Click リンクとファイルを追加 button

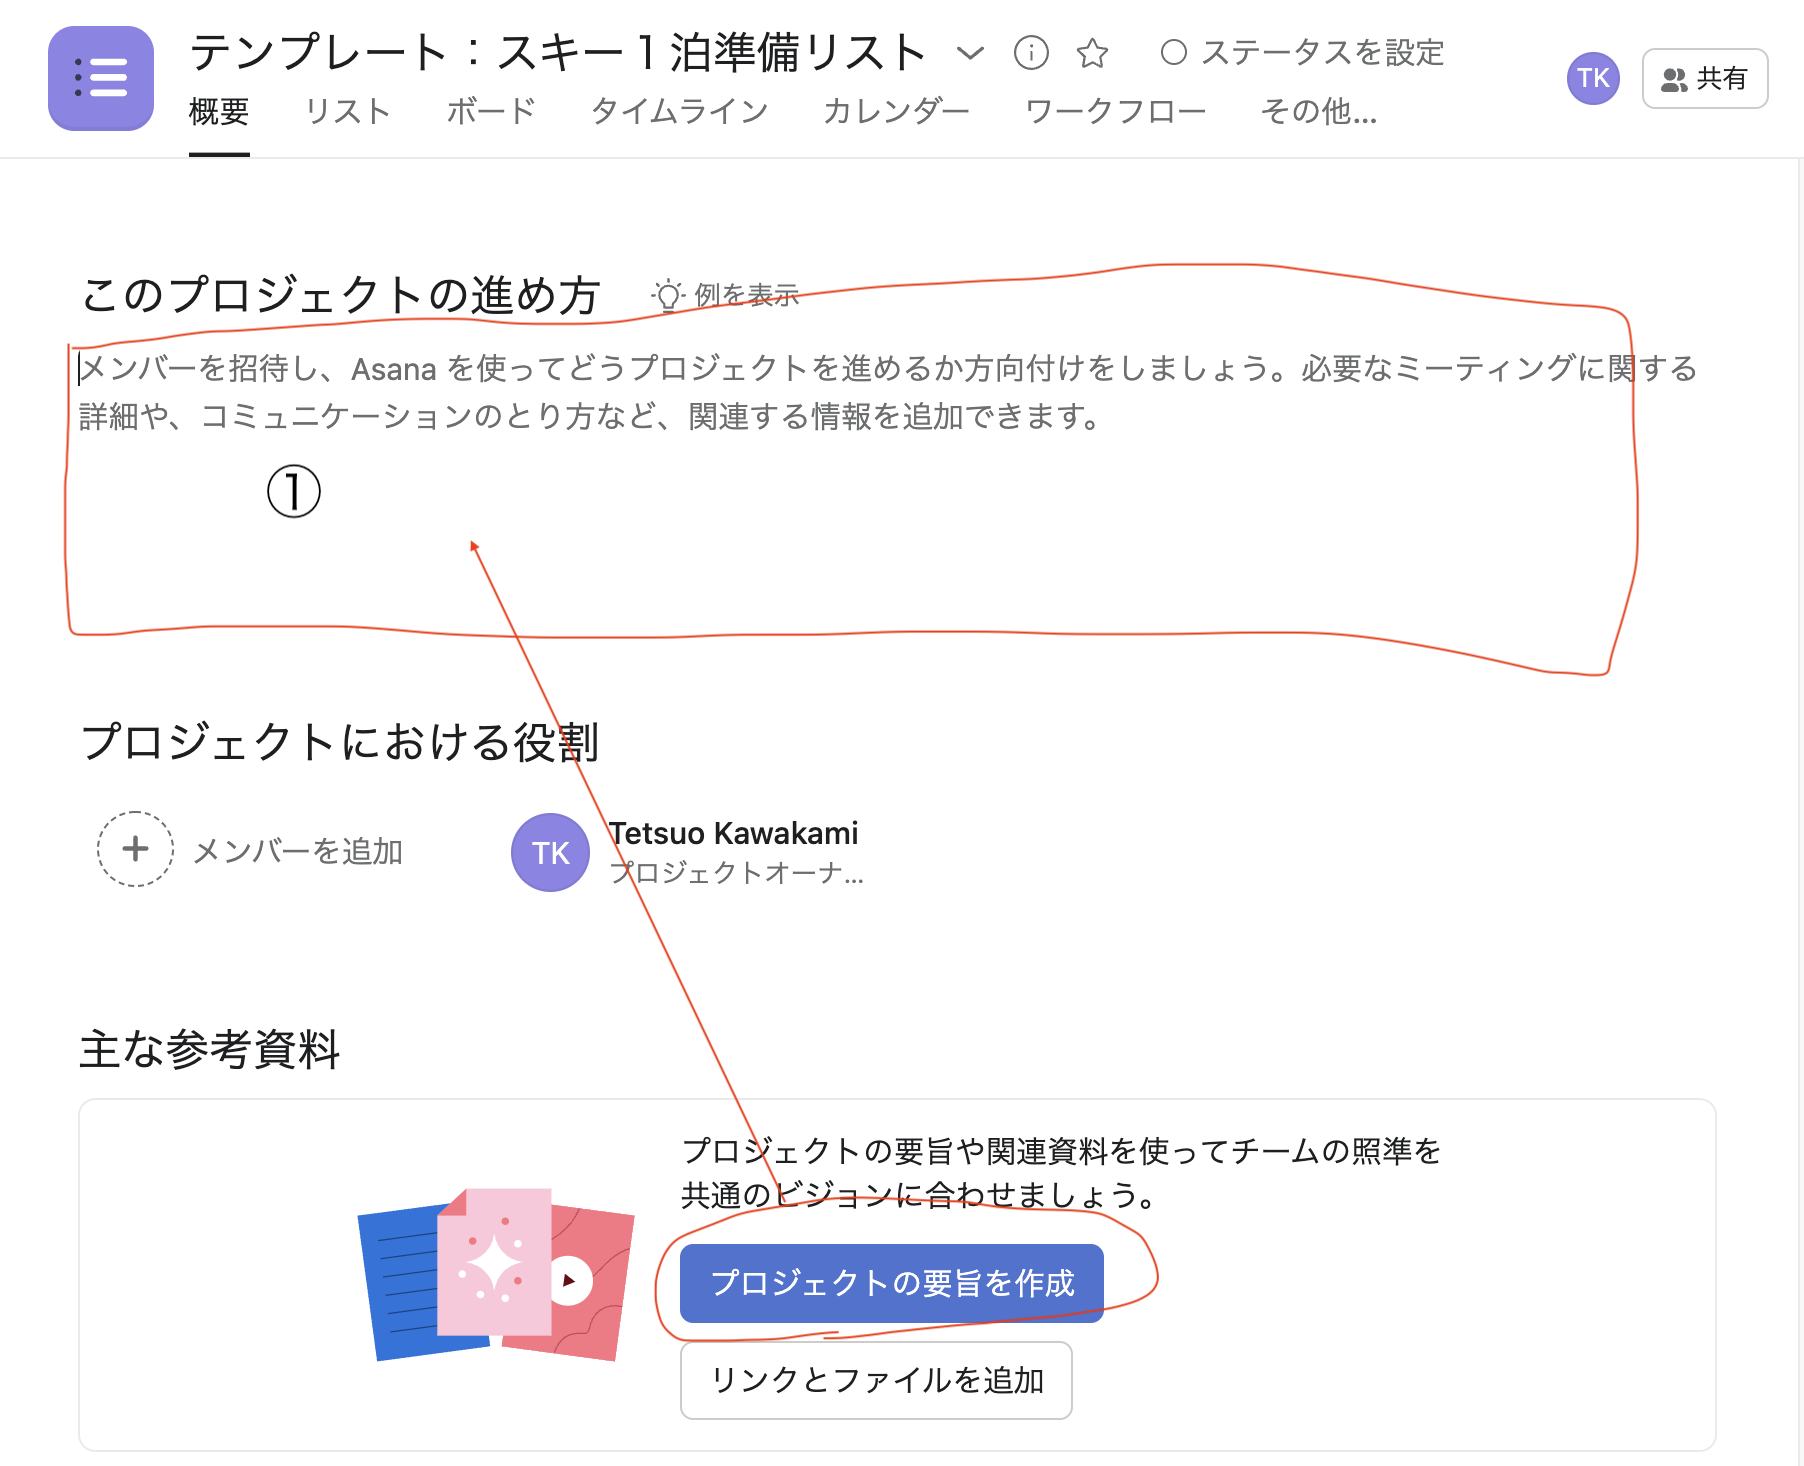pyautogui.click(x=876, y=1380)
